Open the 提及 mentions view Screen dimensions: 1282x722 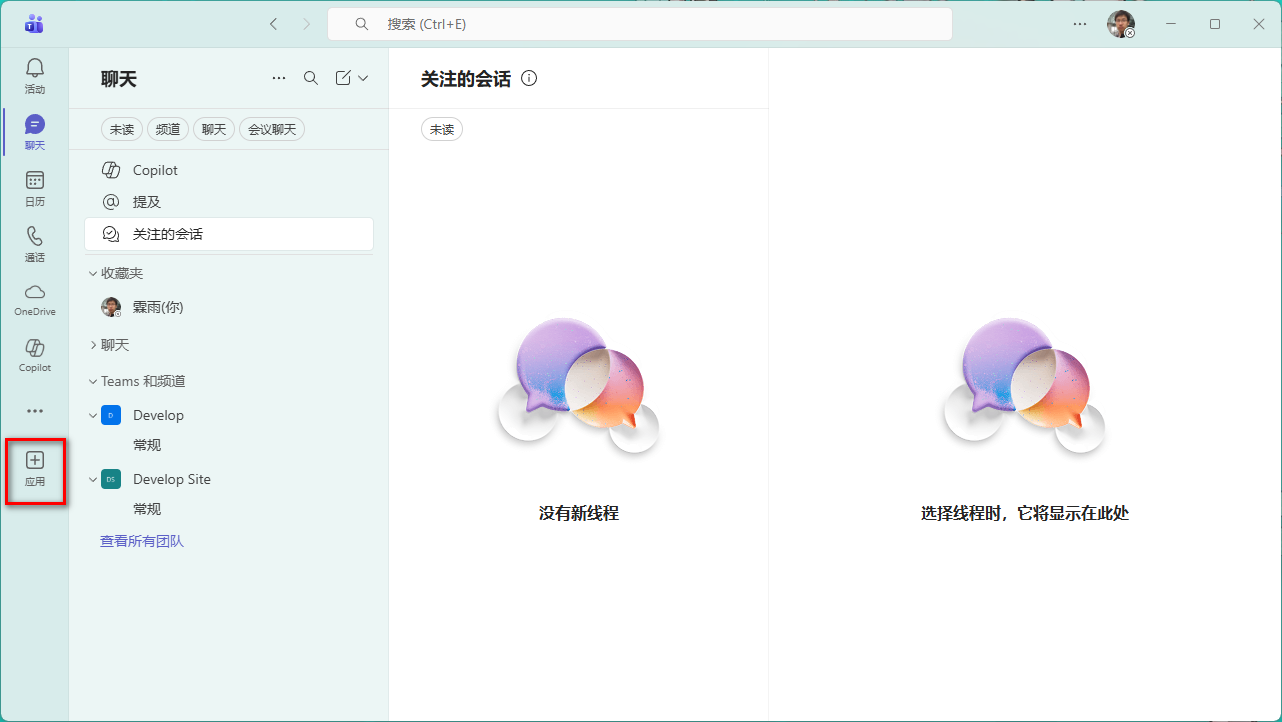point(229,202)
